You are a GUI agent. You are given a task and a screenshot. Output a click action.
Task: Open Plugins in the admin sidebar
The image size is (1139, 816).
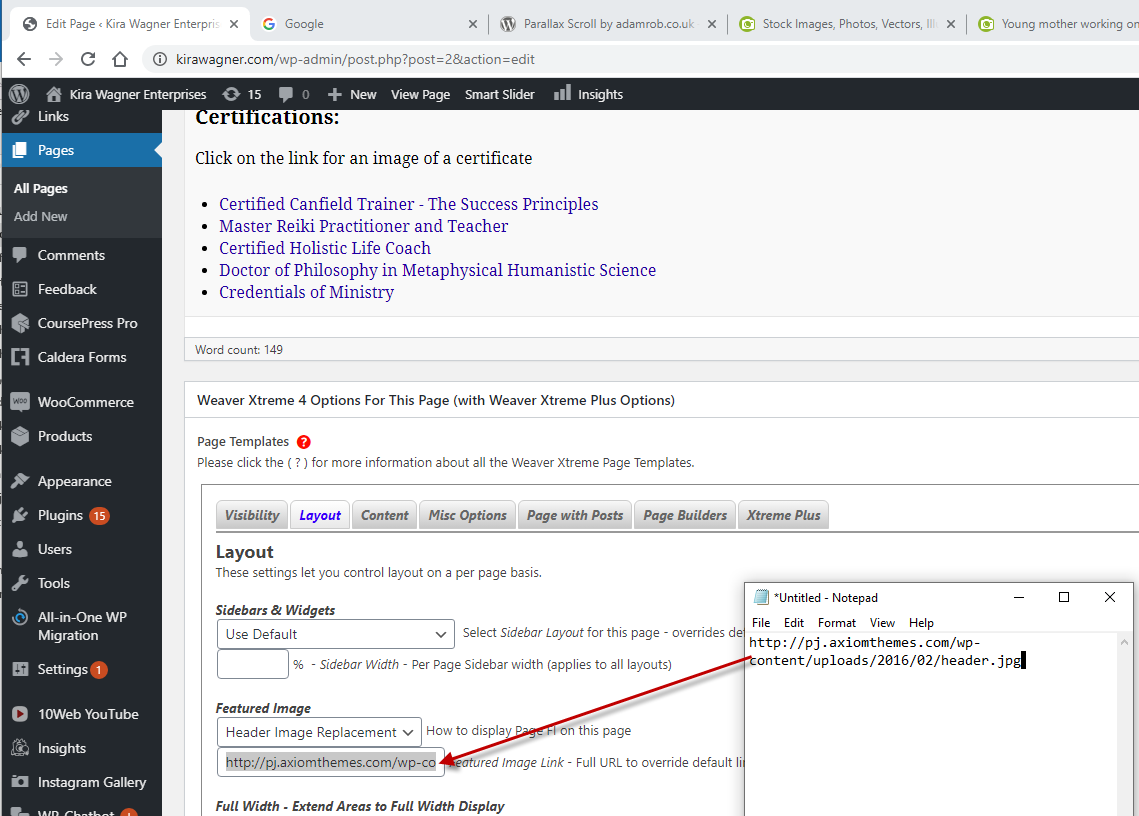pyautogui.click(x=60, y=515)
